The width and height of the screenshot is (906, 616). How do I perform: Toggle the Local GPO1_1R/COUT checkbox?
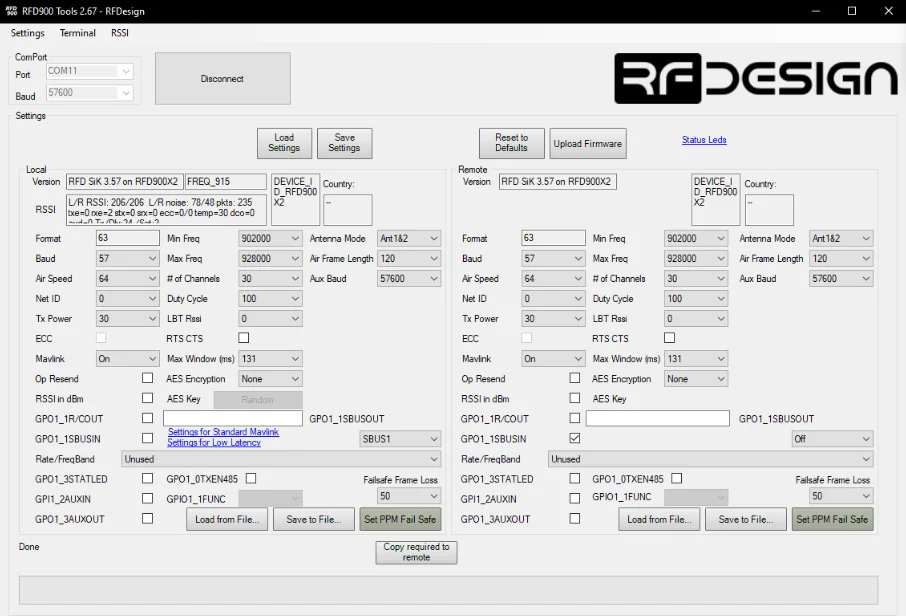(x=147, y=418)
